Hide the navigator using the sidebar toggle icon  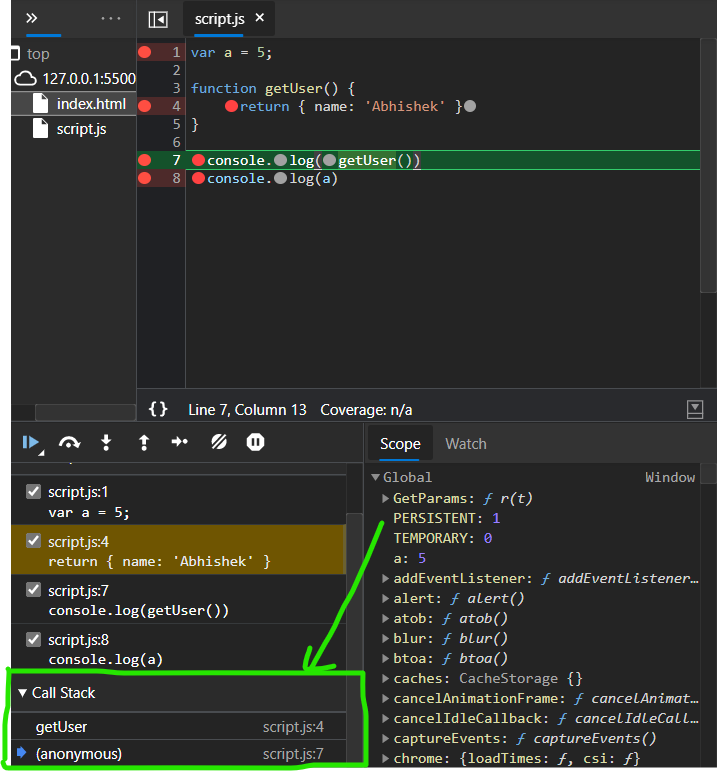(x=158, y=20)
